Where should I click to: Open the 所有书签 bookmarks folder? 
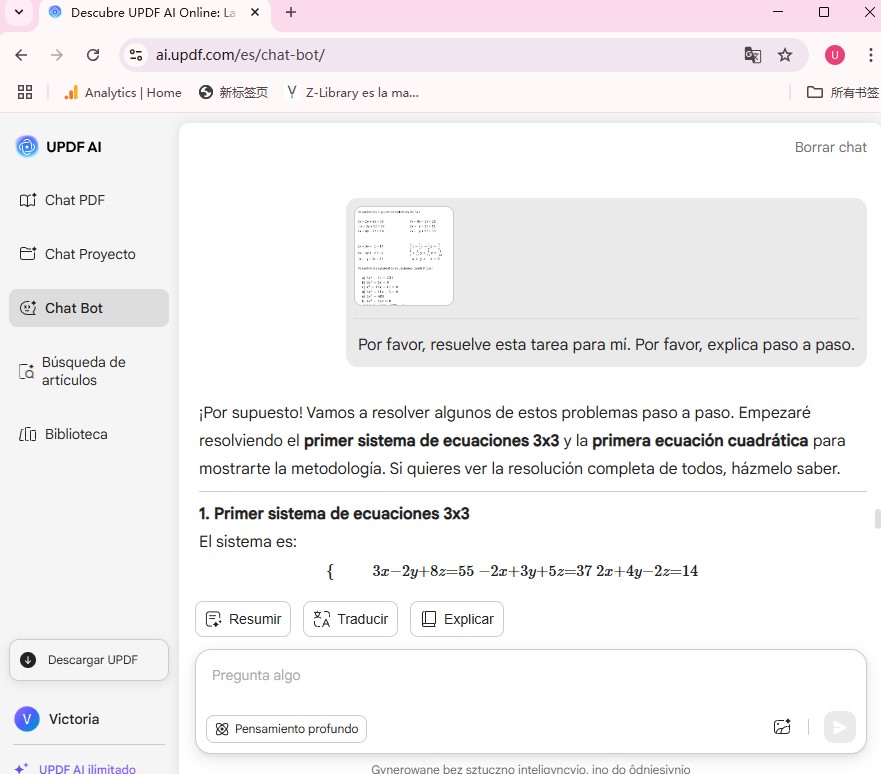pyautogui.click(x=842, y=92)
